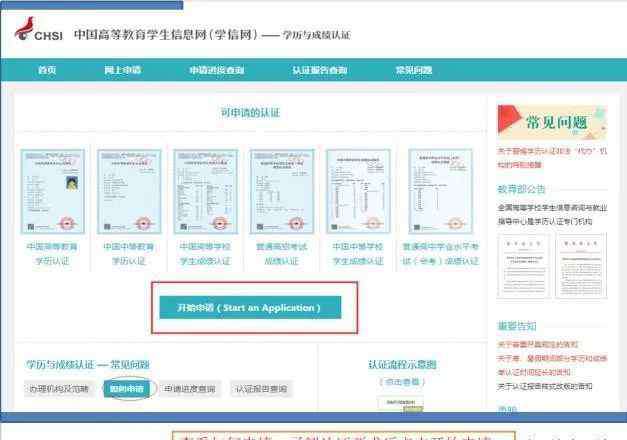The width and height of the screenshot is (627, 440).
Task: Open the 首页 navigation item
Action: tap(47, 70)
